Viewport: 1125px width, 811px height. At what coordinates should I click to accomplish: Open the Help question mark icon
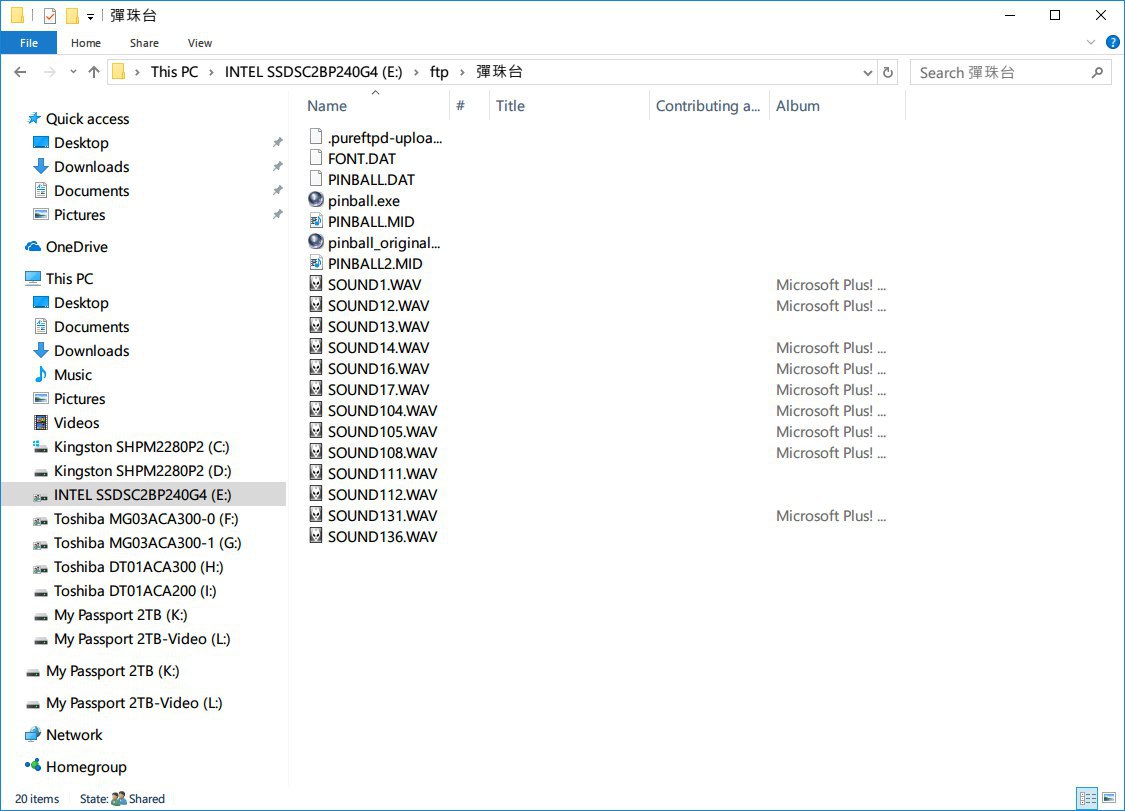coord(1113,42)
